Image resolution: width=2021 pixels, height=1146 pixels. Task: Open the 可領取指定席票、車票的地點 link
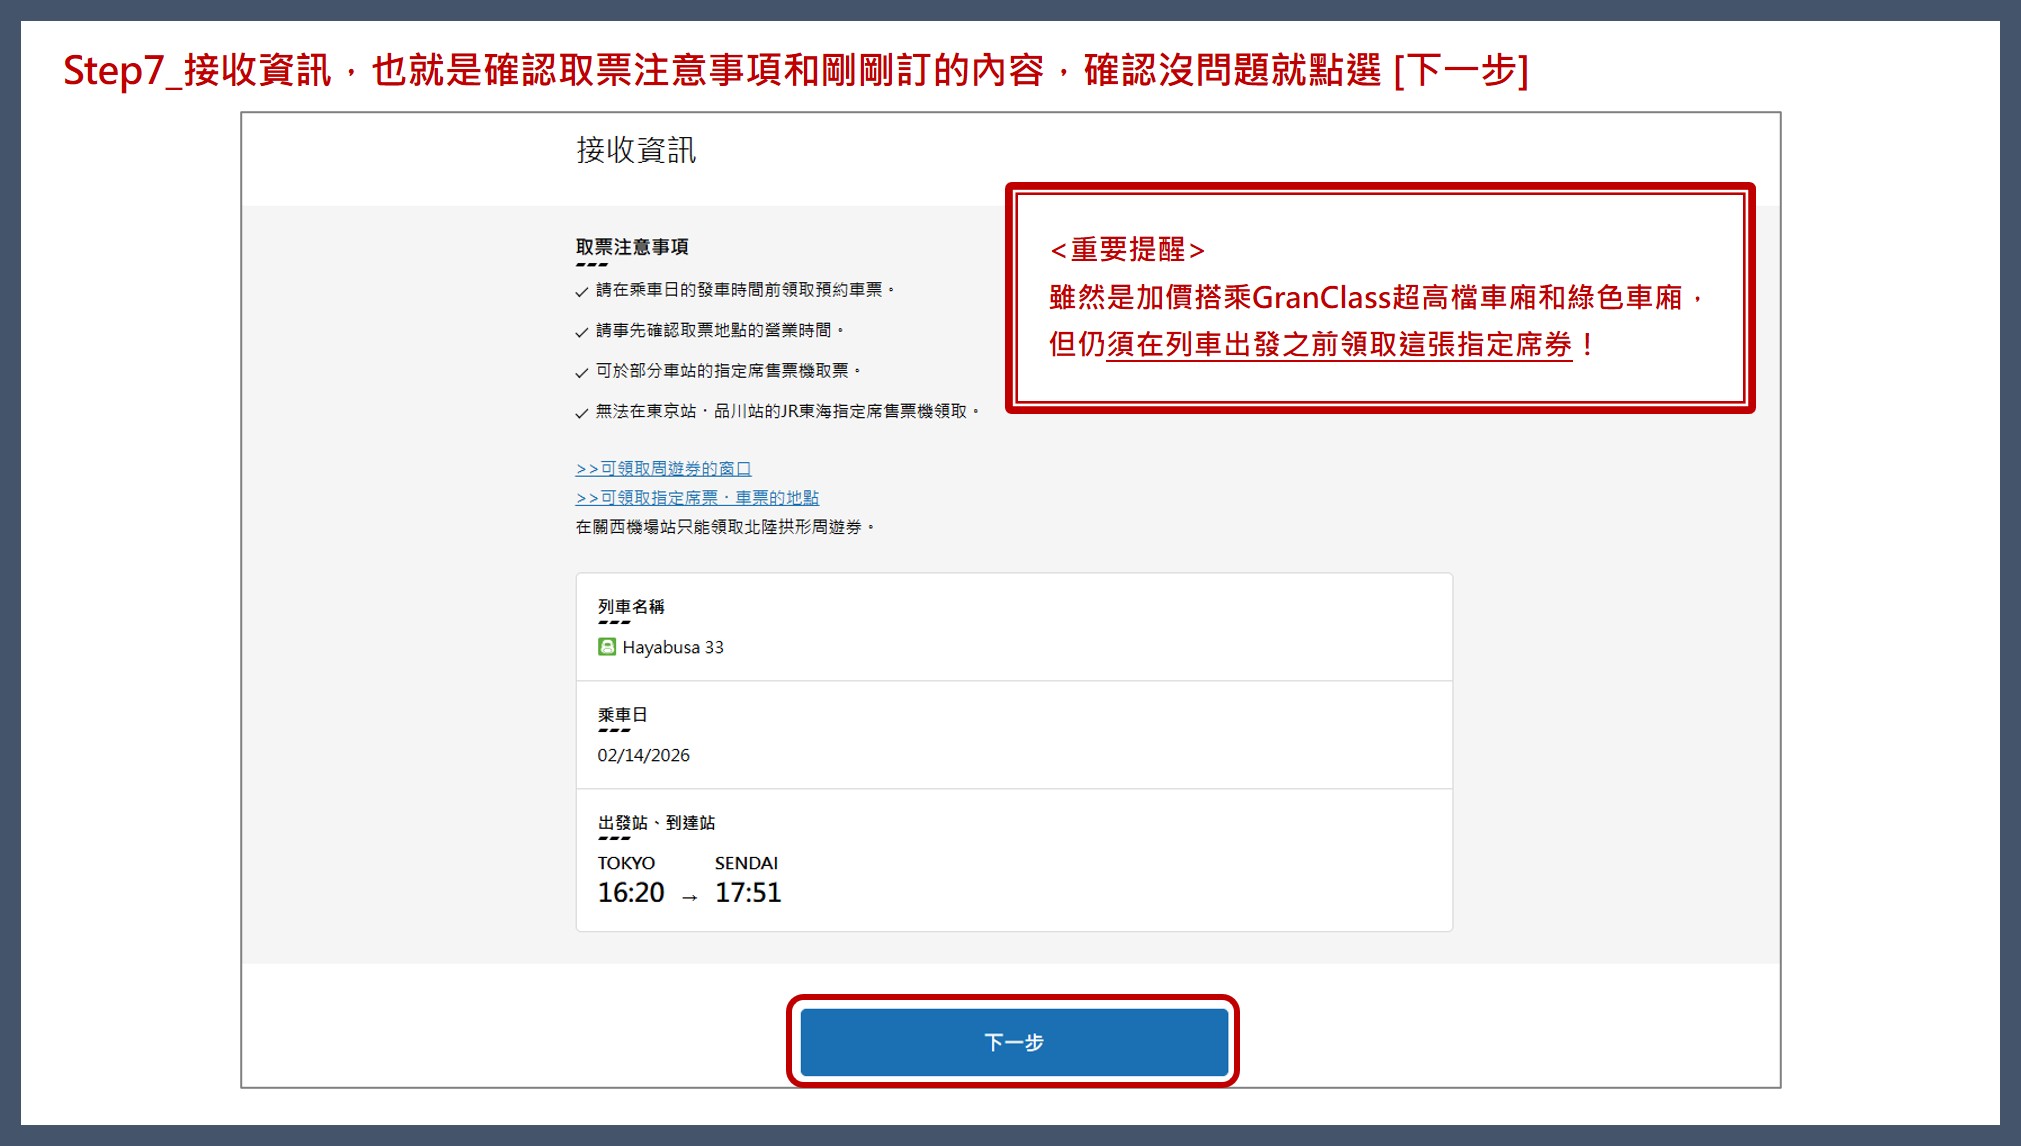click(697, 497)
